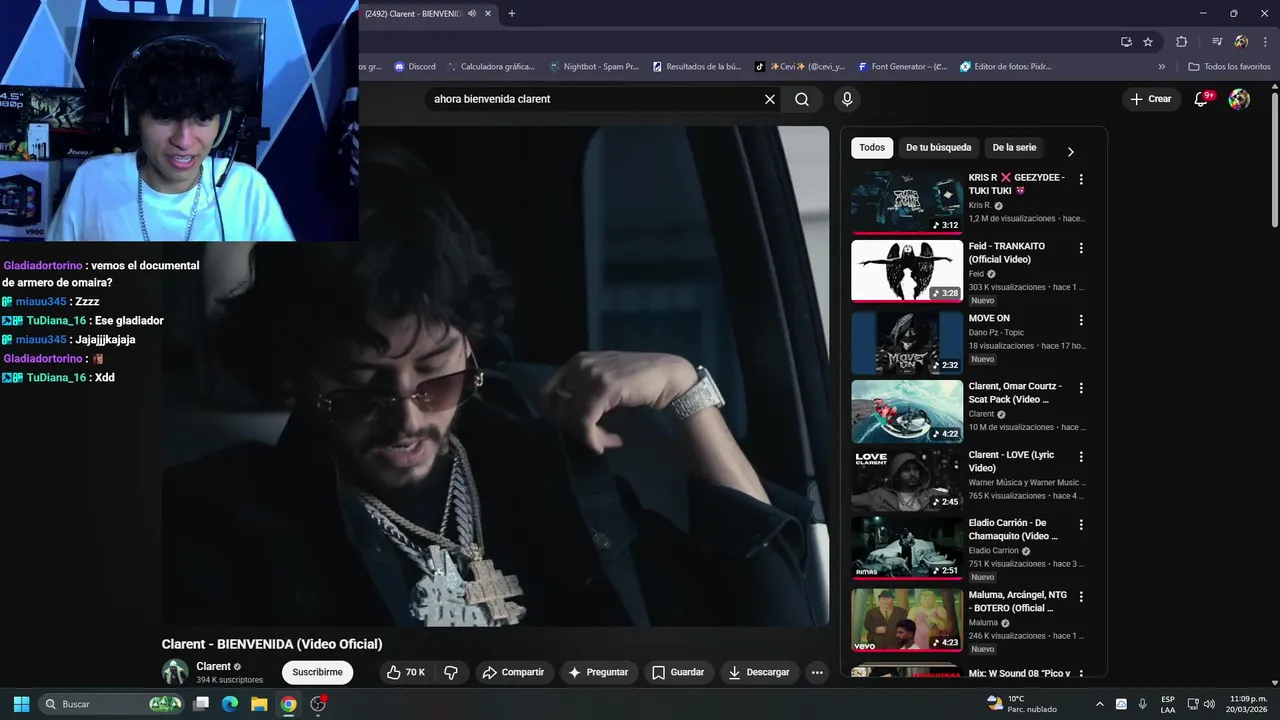This screenshot has height=720, width=1280.
Task: Open the Nightbot bookmark
Action: (x=594, y=67)
